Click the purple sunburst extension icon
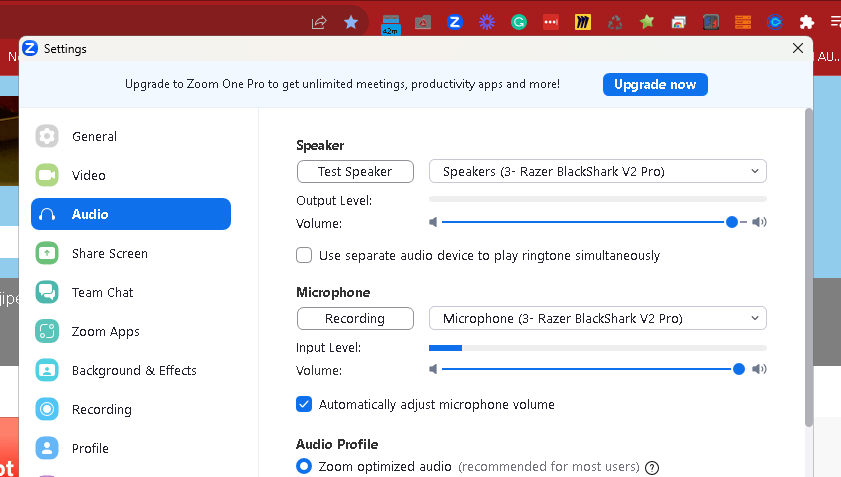Screen dimensions: 841x477 point(486,22)
